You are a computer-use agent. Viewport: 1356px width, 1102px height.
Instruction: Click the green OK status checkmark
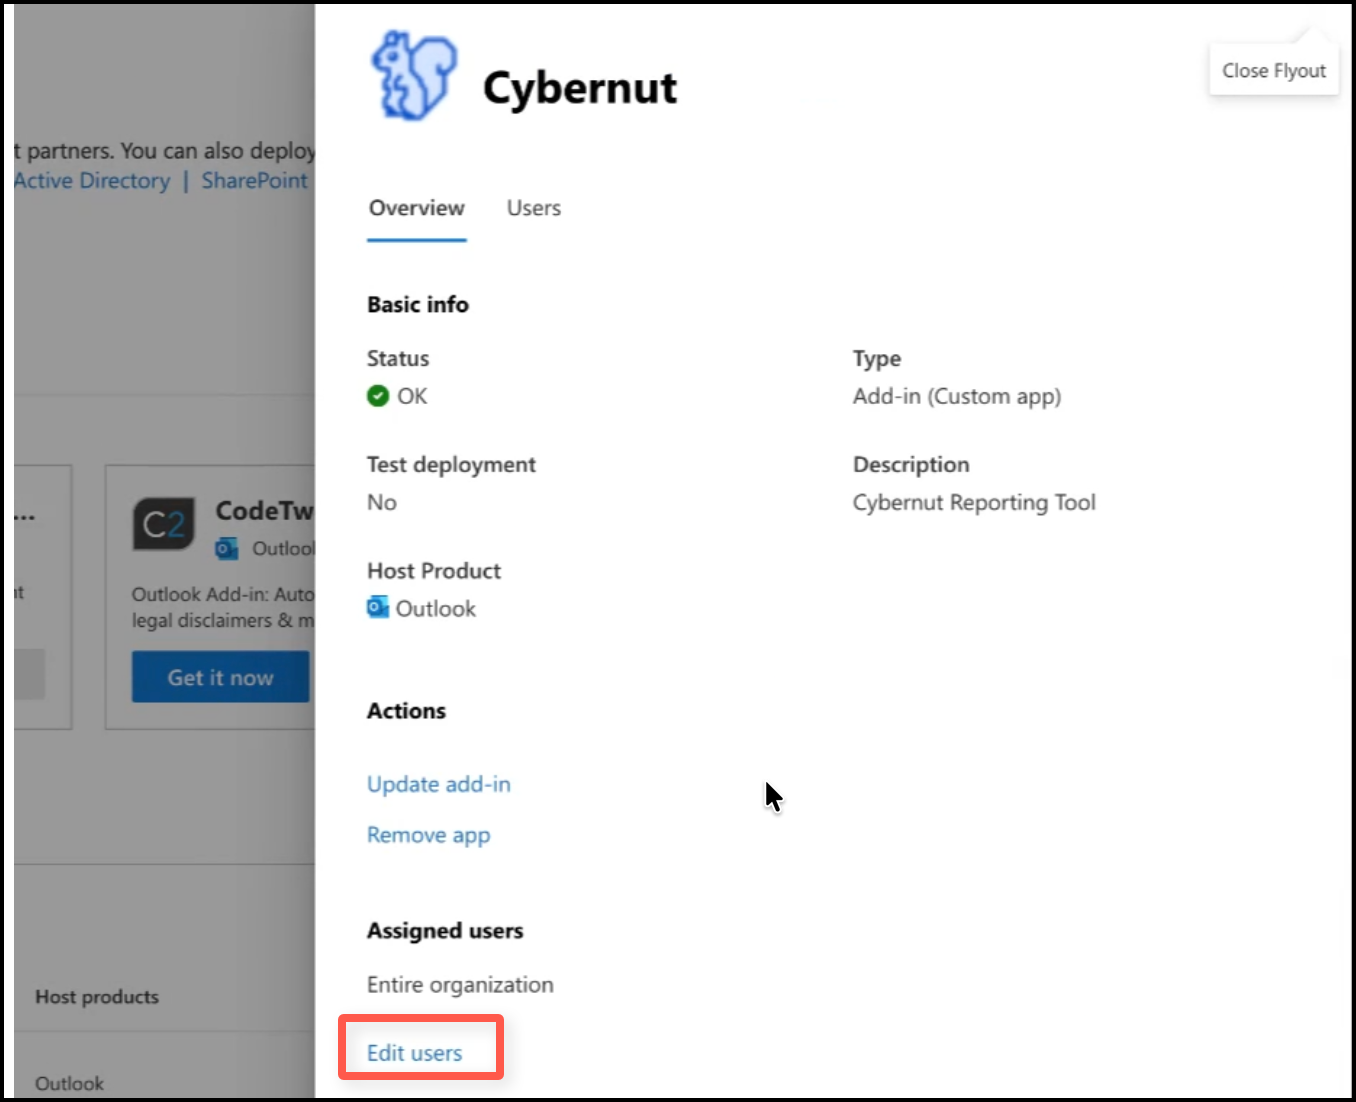click(x=378, y=396)
